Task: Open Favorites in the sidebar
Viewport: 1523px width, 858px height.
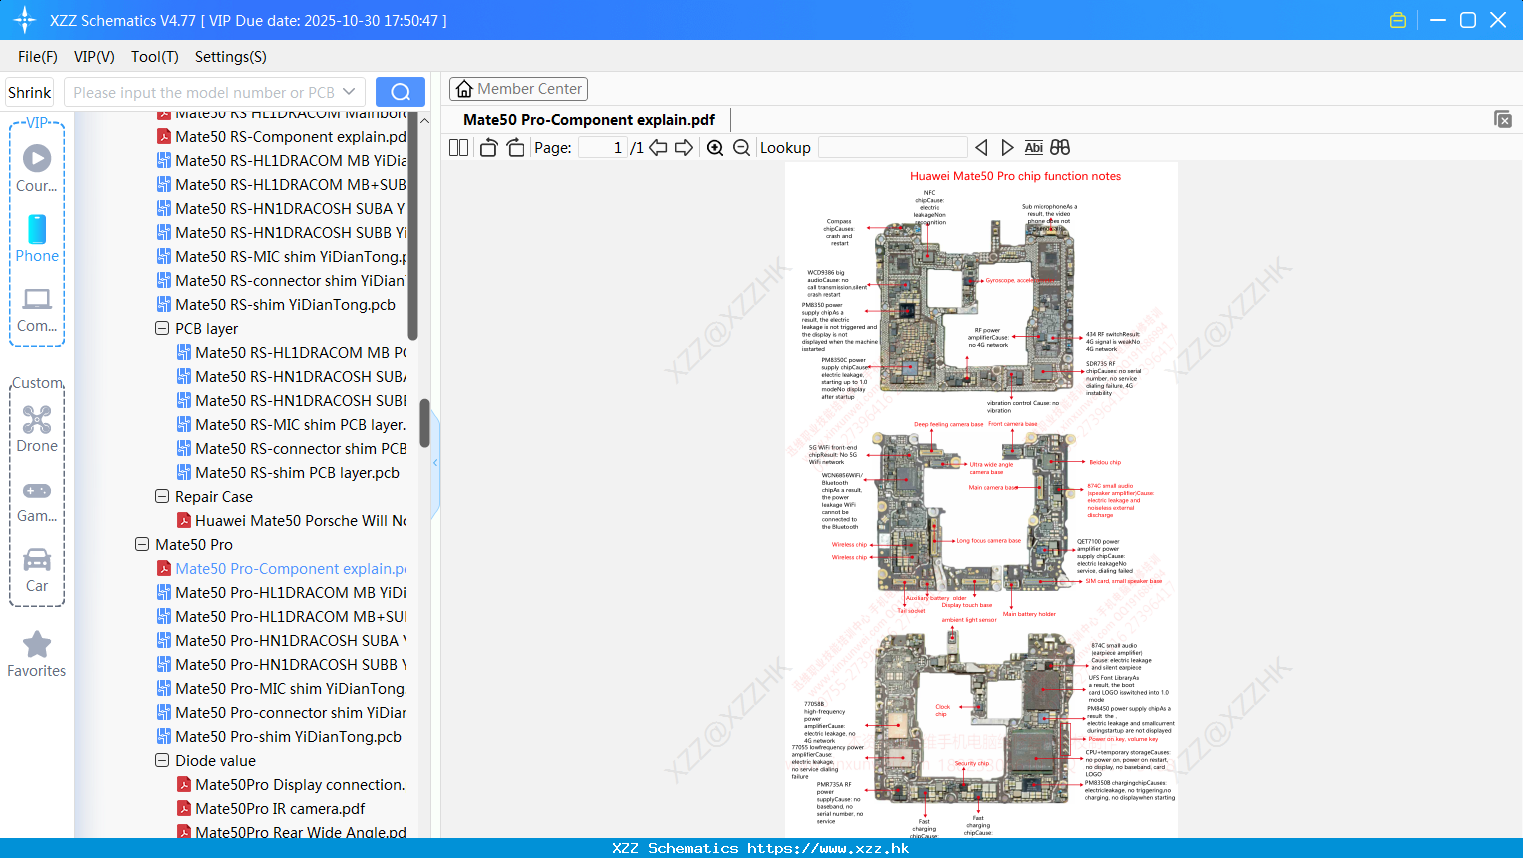Action: (x=37, y=654)
